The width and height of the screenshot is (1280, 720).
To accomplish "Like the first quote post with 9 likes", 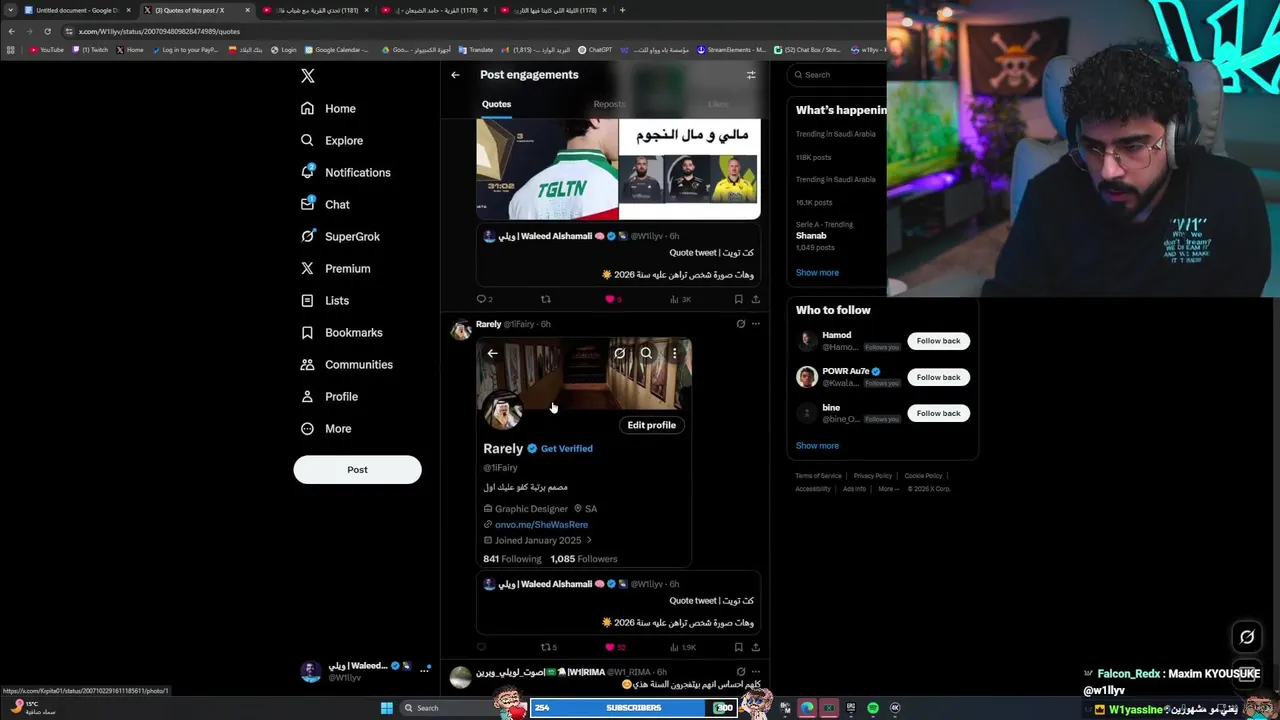I will [612, 299].
